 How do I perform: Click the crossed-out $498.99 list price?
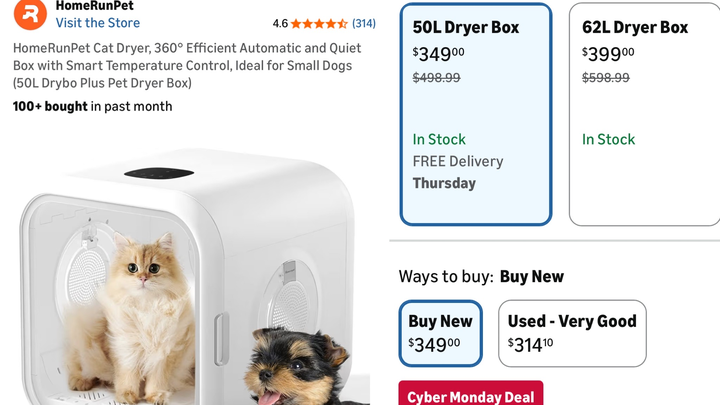pyautogui.click(x=436, y=78)
